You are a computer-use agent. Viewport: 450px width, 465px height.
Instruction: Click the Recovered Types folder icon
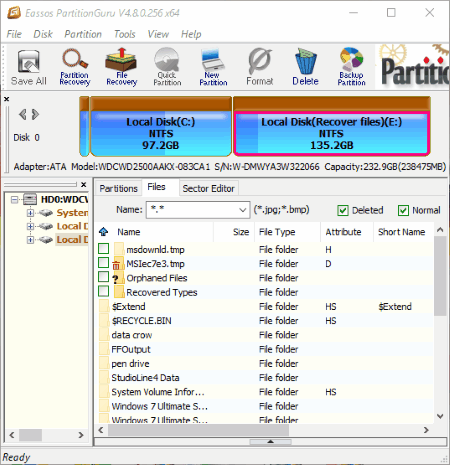click(x=119, y=292)
